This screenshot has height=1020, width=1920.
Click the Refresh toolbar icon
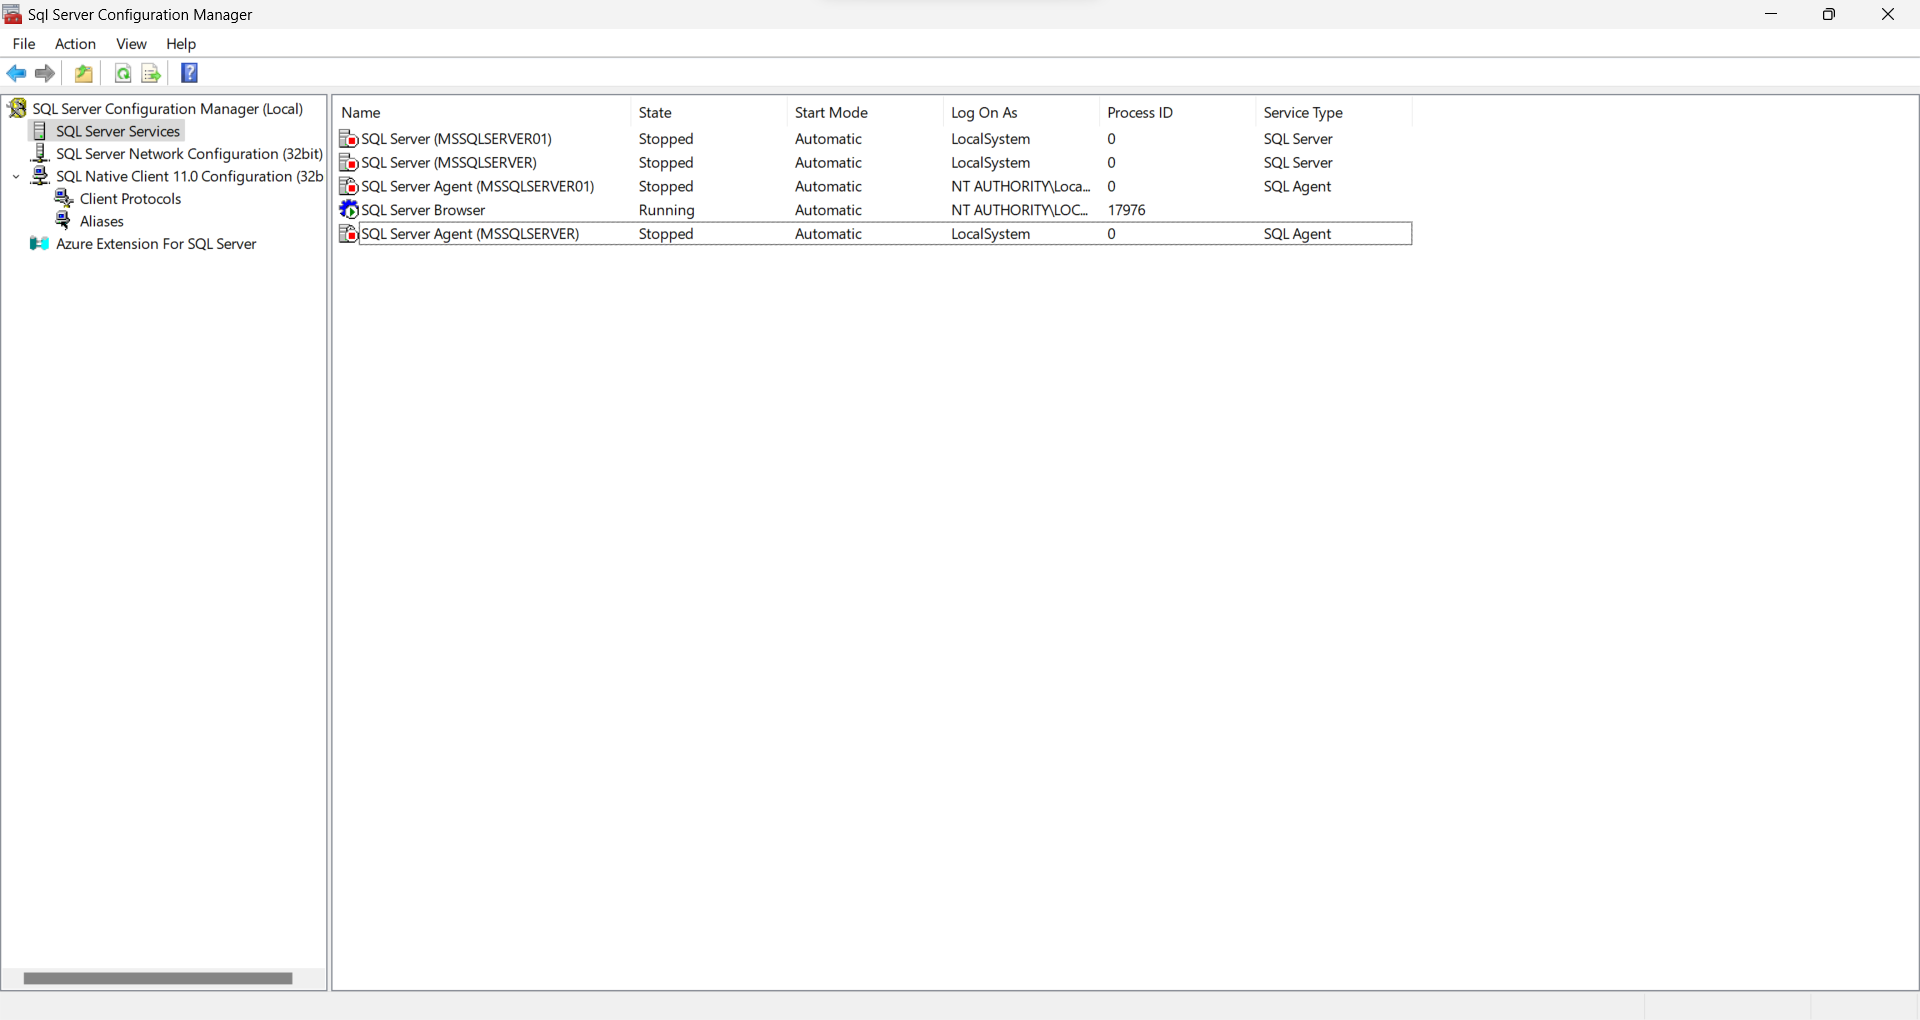click(122, 73)
